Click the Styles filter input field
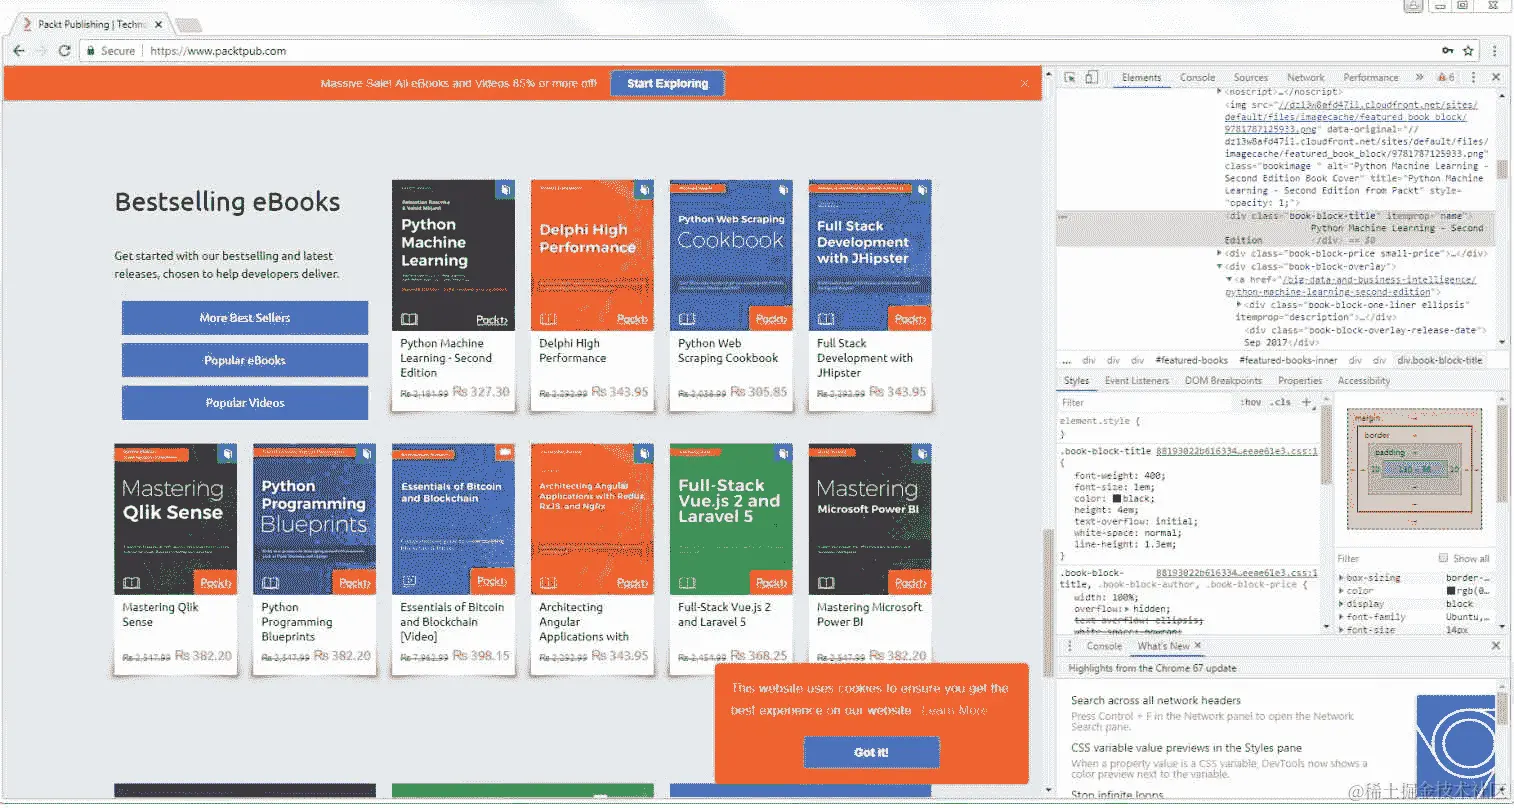 pyautogui.click(x=1146, y=402)
